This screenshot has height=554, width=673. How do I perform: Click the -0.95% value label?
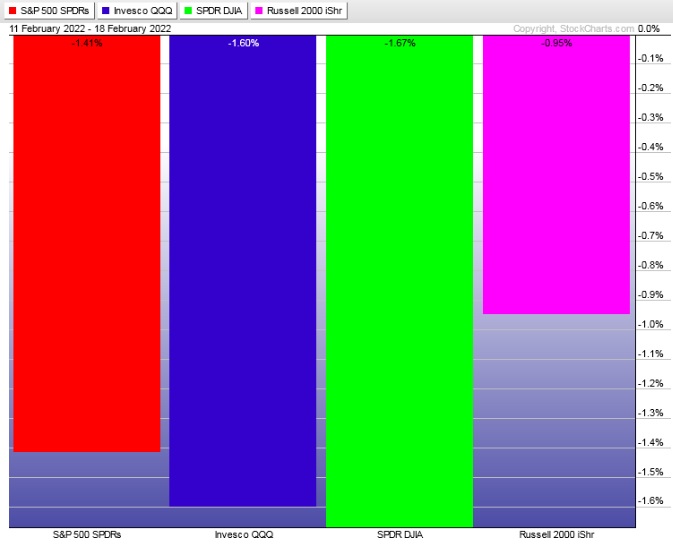coord(556,43)
